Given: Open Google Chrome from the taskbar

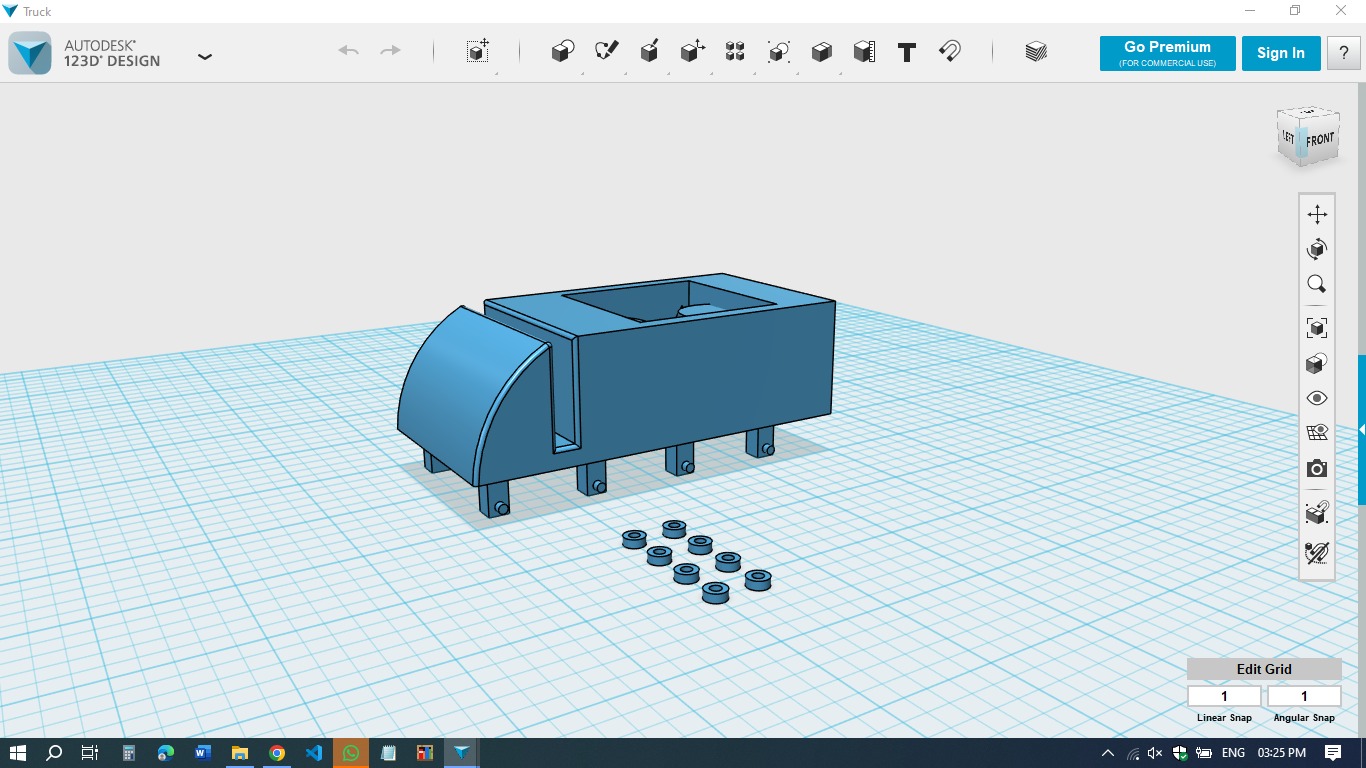Looking at the screenshot, I should [x=276, y=752].
